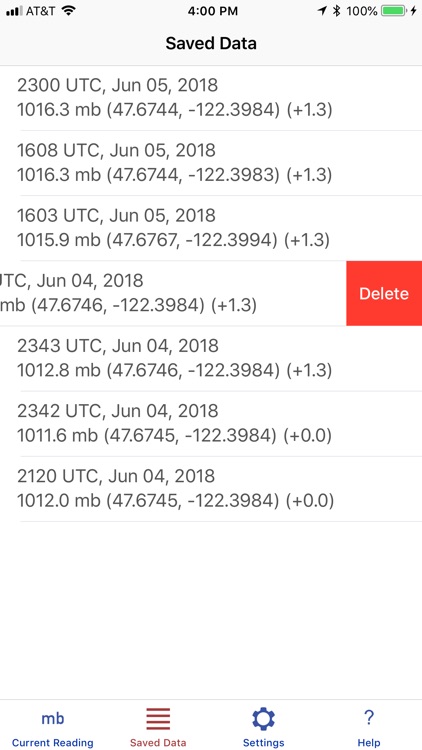Open the 1015.9 mb saved record
Viewport: 422px width, 750px height.
tap(211, 228)
